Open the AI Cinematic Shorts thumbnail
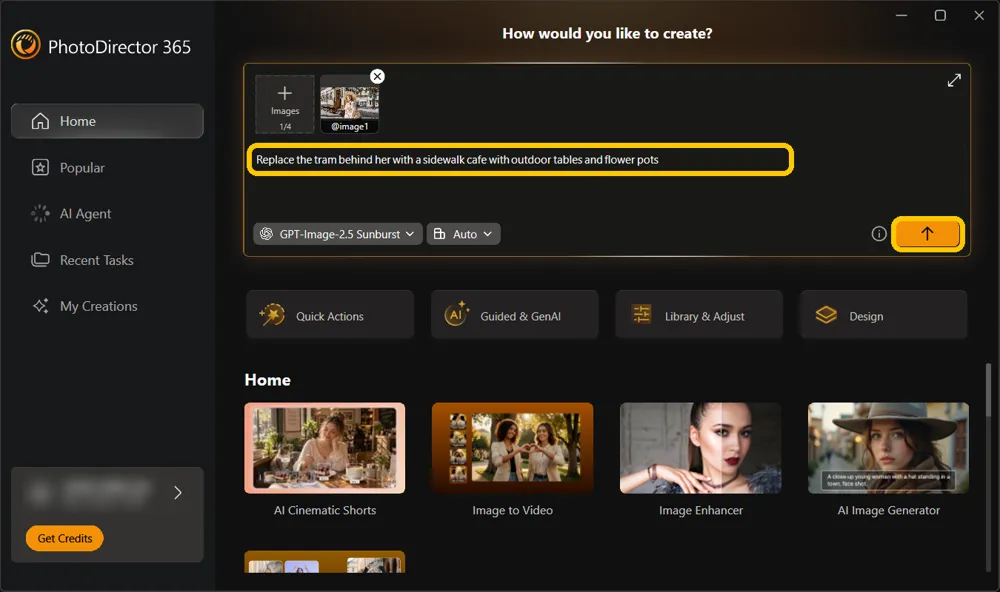 click(x=325, y=448)
